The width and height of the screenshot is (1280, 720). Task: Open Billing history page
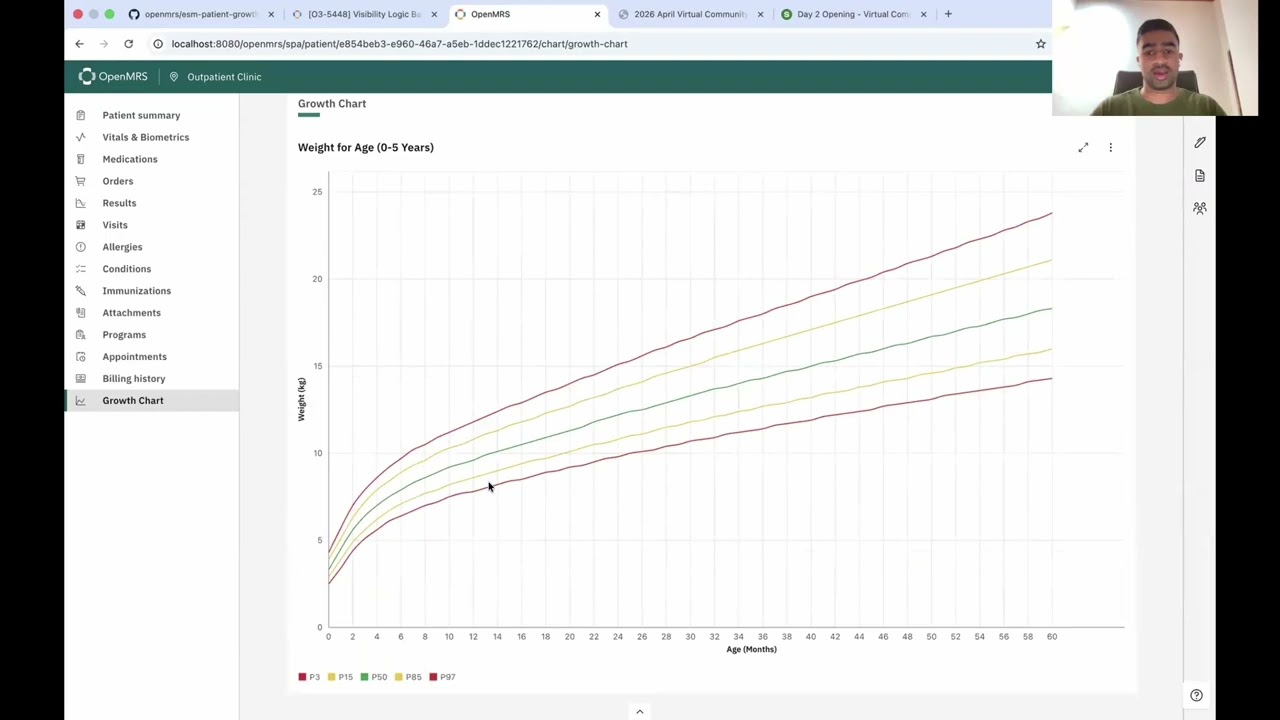pyautogui.click(x=133, y=379)
